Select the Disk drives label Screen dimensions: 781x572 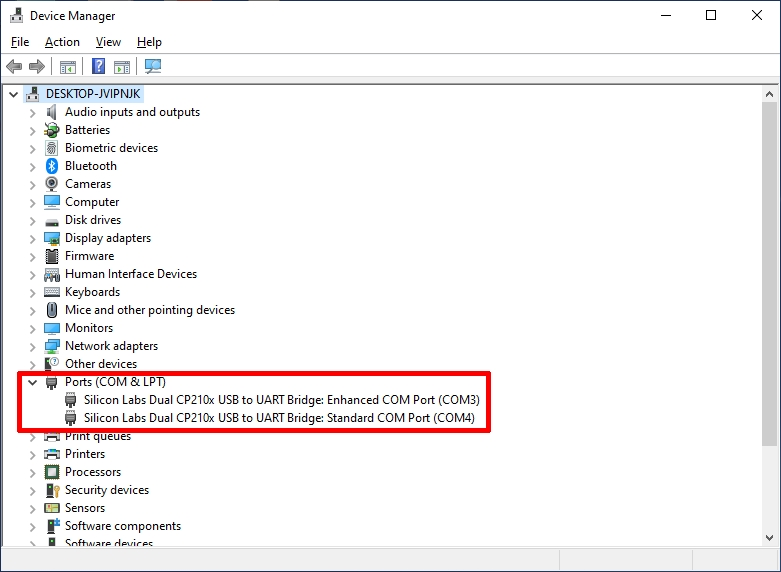tap(93, 220)
